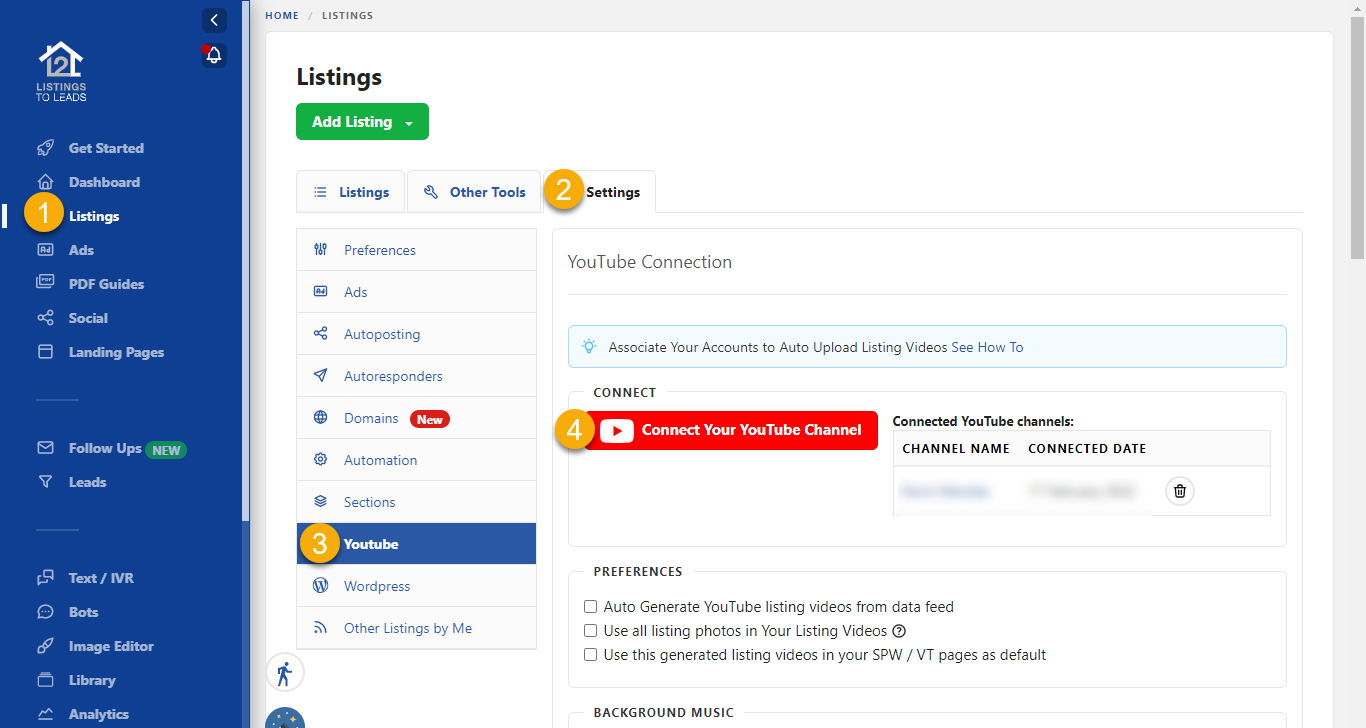The image size is (1366, 728).
Task: Click the Dashboard home icon
Action: tap(45, 182)
